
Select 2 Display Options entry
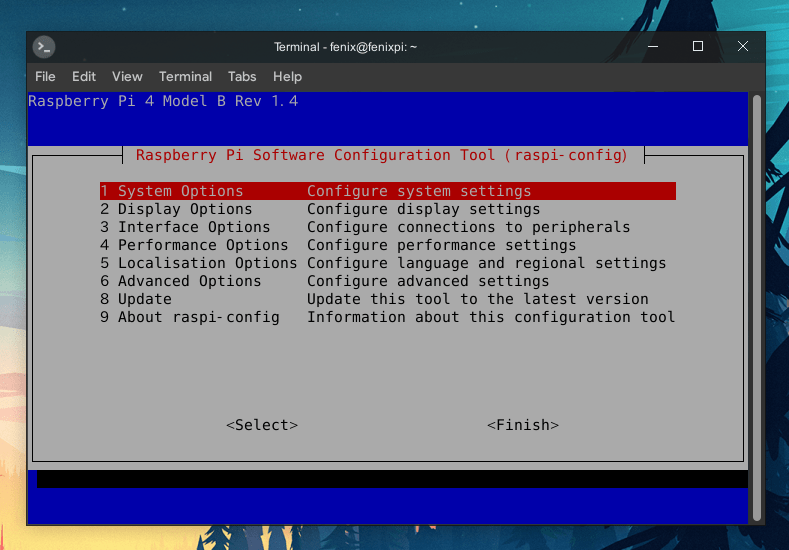[387, 209]
